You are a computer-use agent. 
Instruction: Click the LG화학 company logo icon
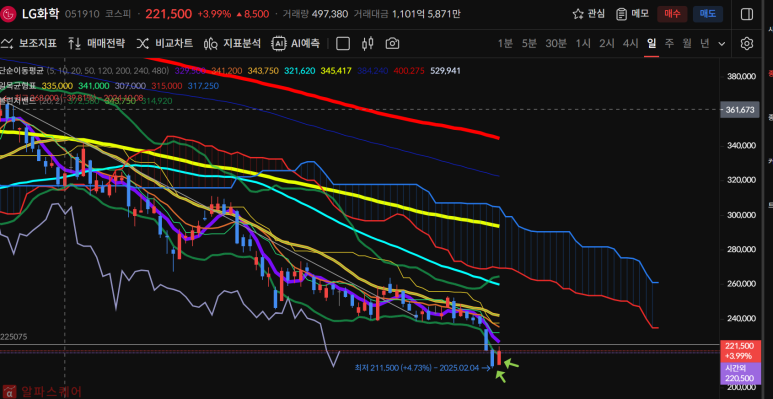7,14
